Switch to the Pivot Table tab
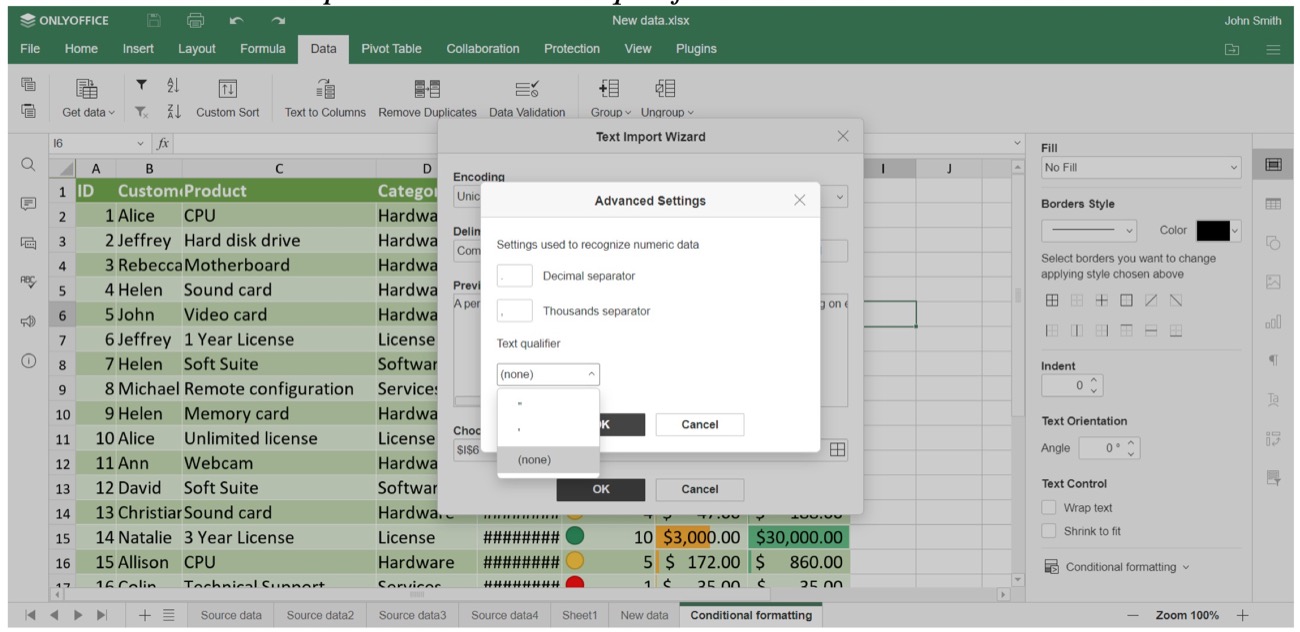1300x632 pixels. tap(391, 47)
